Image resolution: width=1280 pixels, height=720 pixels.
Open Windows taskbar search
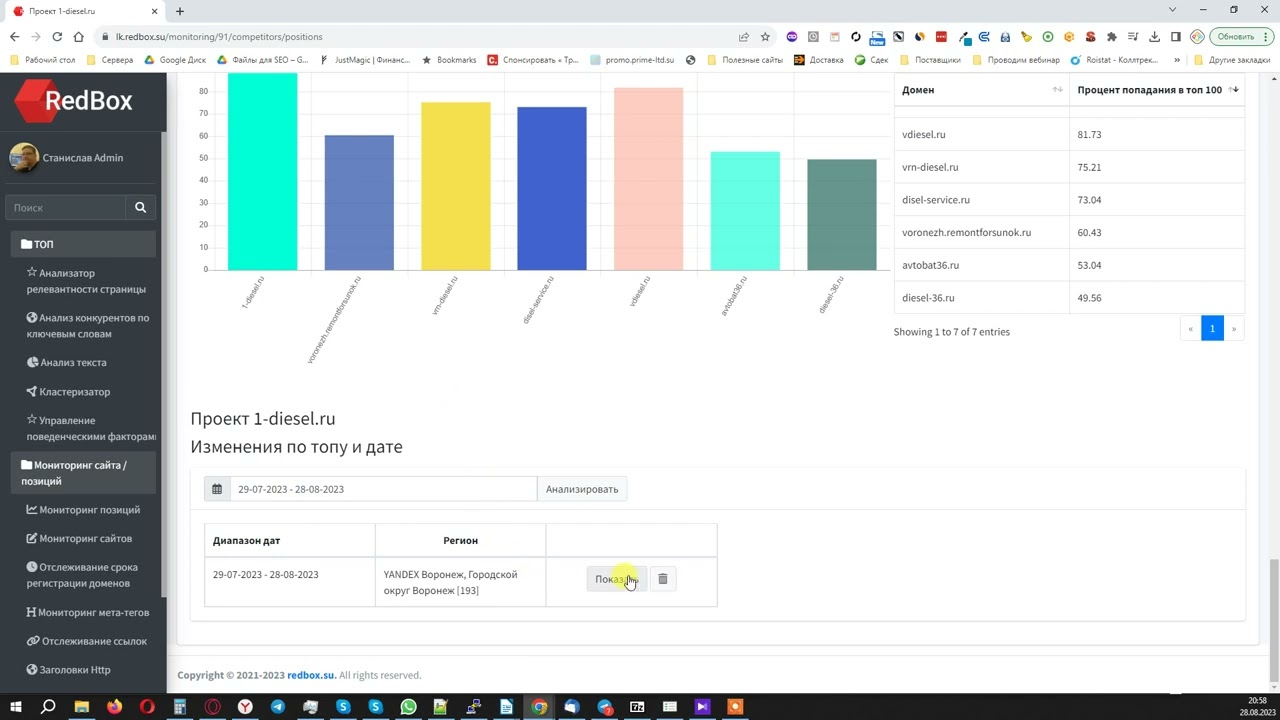(48, 707)
